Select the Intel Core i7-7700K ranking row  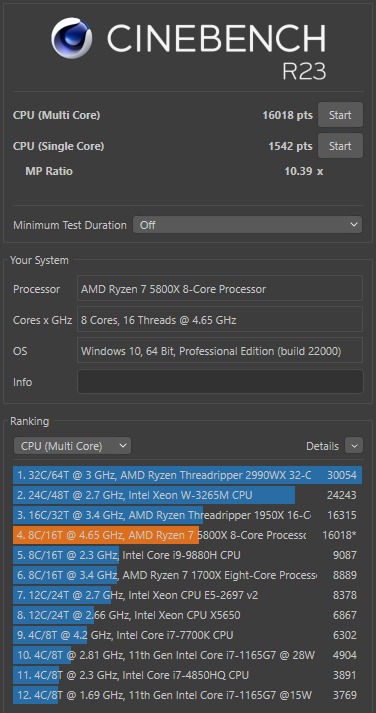coord(187,635)
